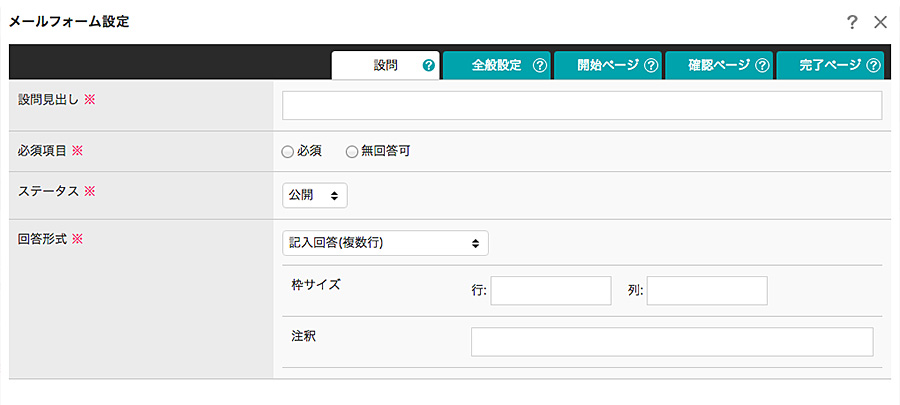Click the 回答形式 label text
The width and height of the screenshot is (900, 405).
43,239
